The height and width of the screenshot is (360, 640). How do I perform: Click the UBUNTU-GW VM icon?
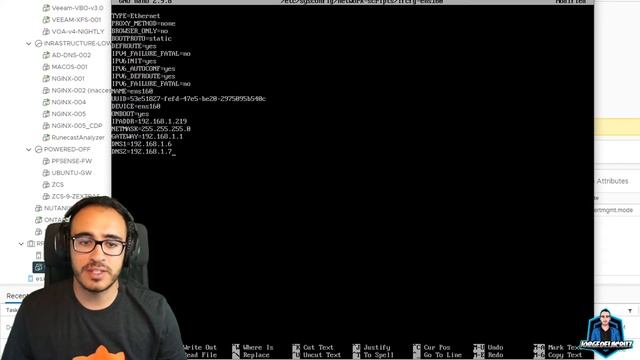point(46,173)
